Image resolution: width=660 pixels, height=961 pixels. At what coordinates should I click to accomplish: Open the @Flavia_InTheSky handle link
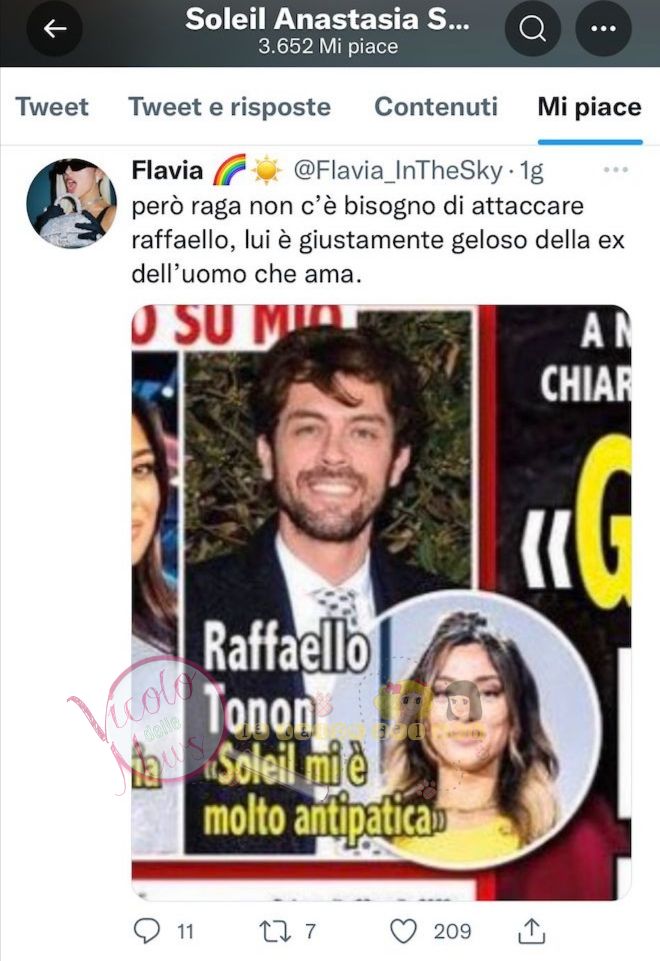(x=398, y=170)
